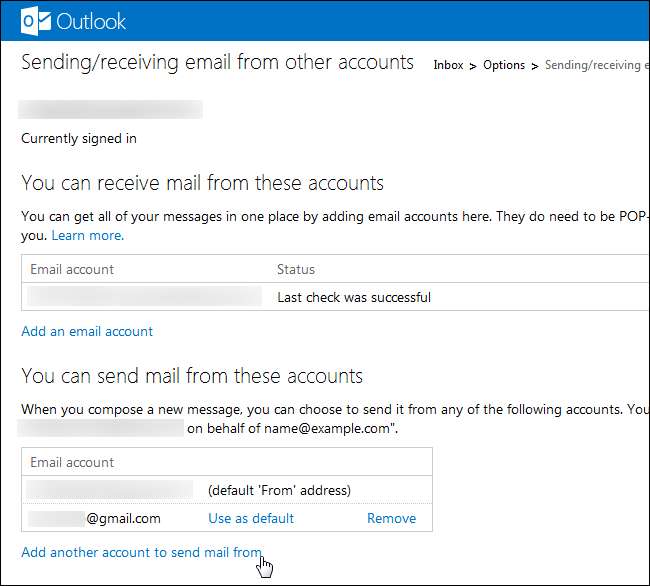Select the Sending/receiving breadcrumb item
Viewport: 650px width, 586px height.
pos(594,65)
